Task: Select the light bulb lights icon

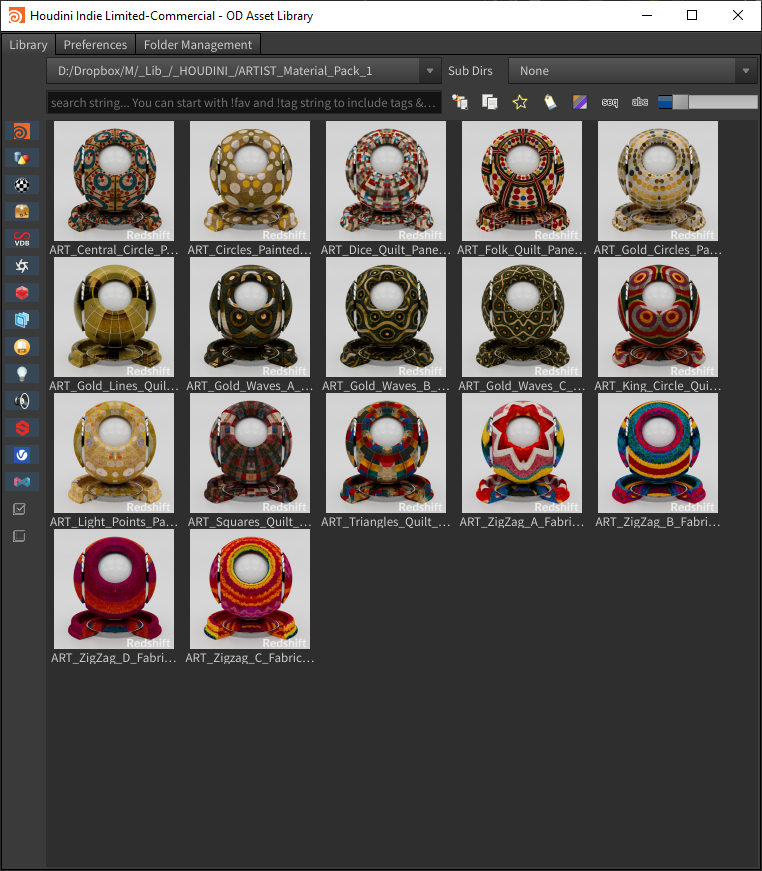Action: (x=22, y=374)
